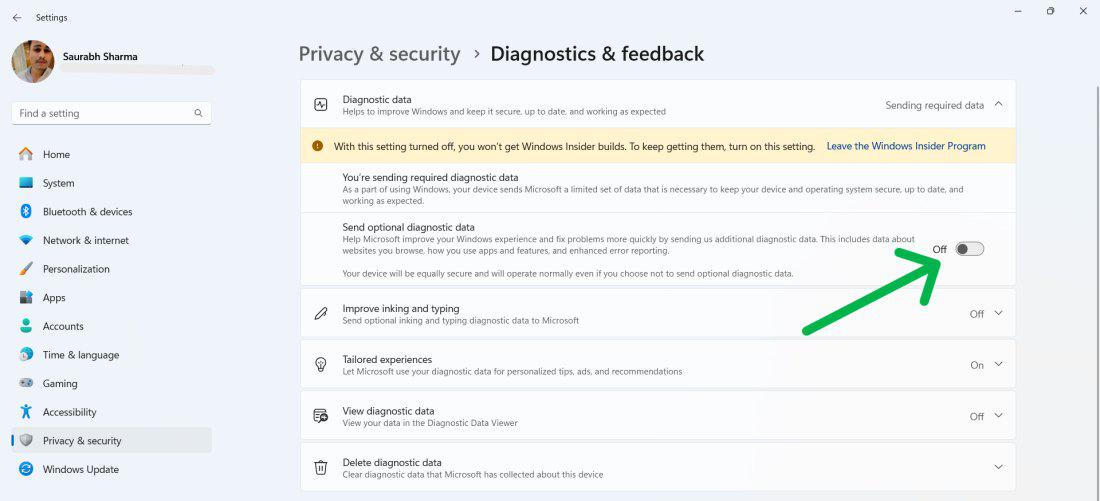Image resolution: width=1100 pixels, height=501 pixels.
Task: Expand the Tailored experiences section
Action: pos(998,365)
